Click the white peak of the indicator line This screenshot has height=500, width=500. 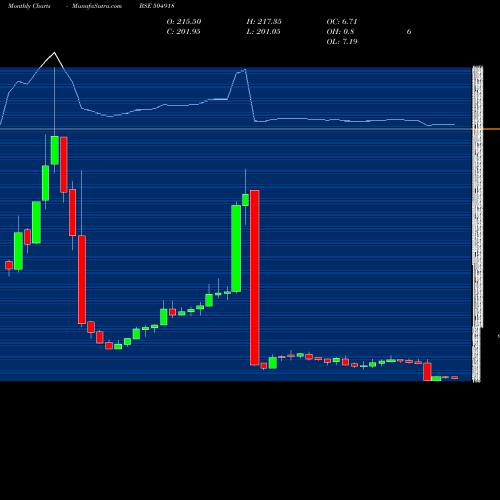(54, 53)
